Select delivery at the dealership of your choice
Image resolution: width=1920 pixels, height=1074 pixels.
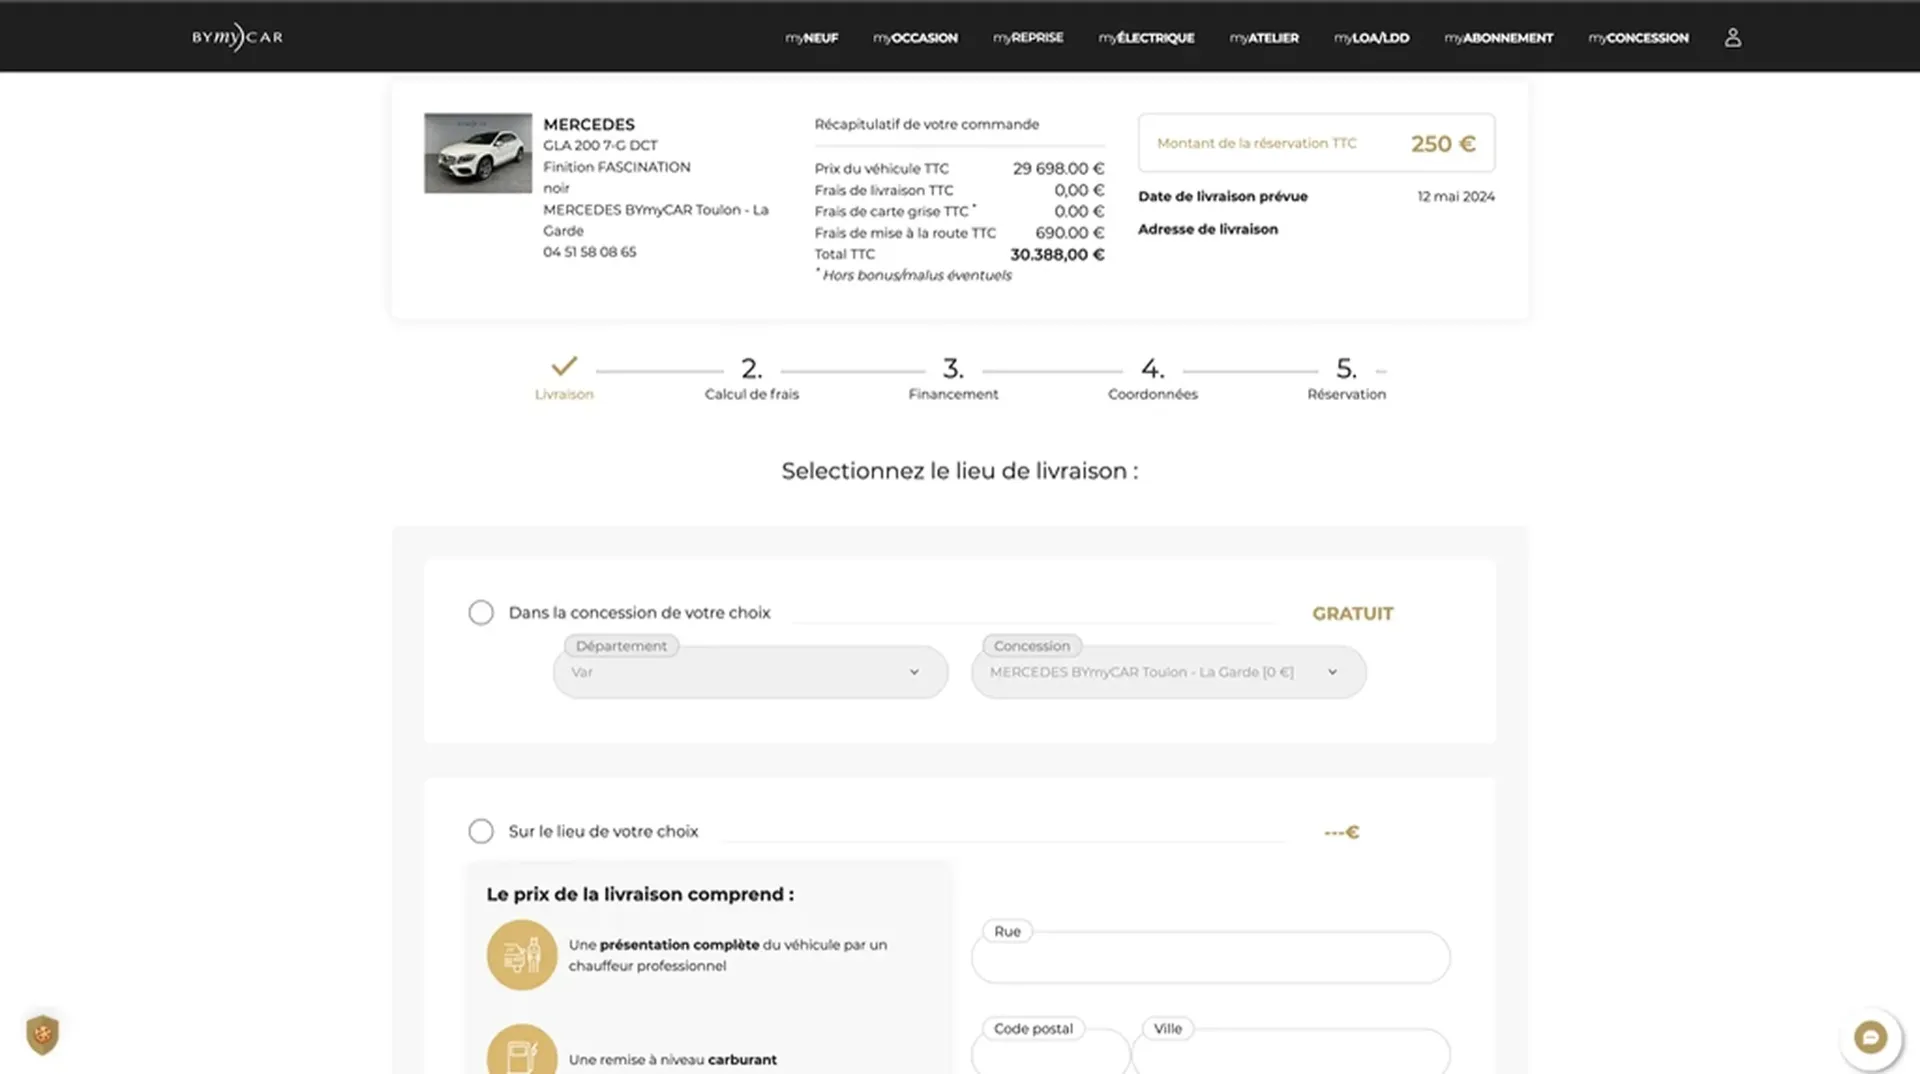click(x=481, y=612)
